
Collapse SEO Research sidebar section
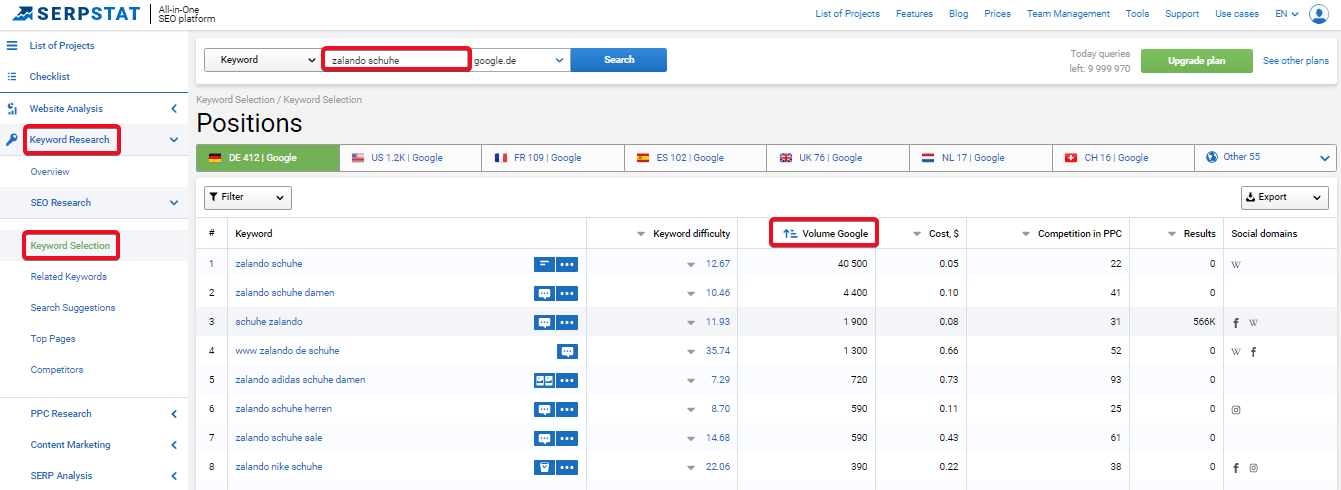[x=174, y=202]
